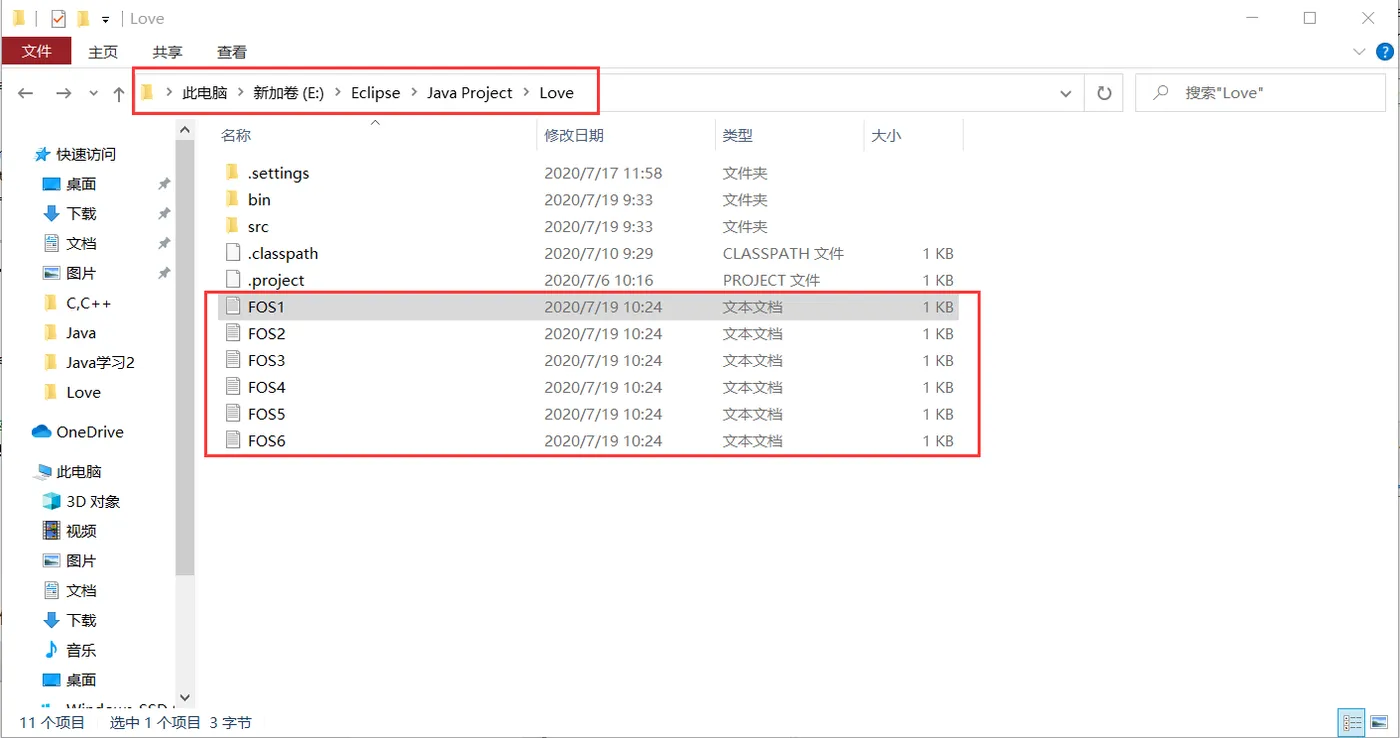Screen dimensions: 1400x738
Task: Expand the address bar history dropdown
Action: click(1066, 93)
